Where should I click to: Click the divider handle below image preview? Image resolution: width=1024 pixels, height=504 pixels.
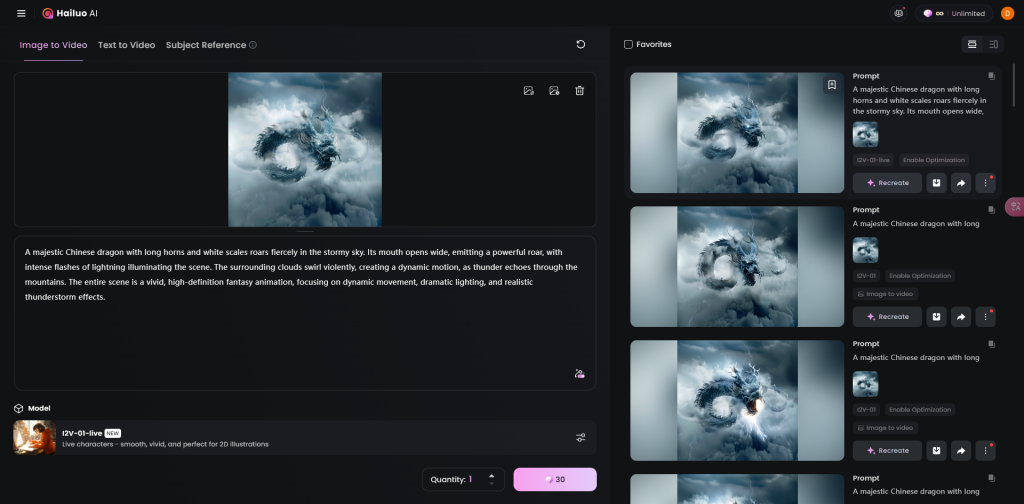click(305, 231)
